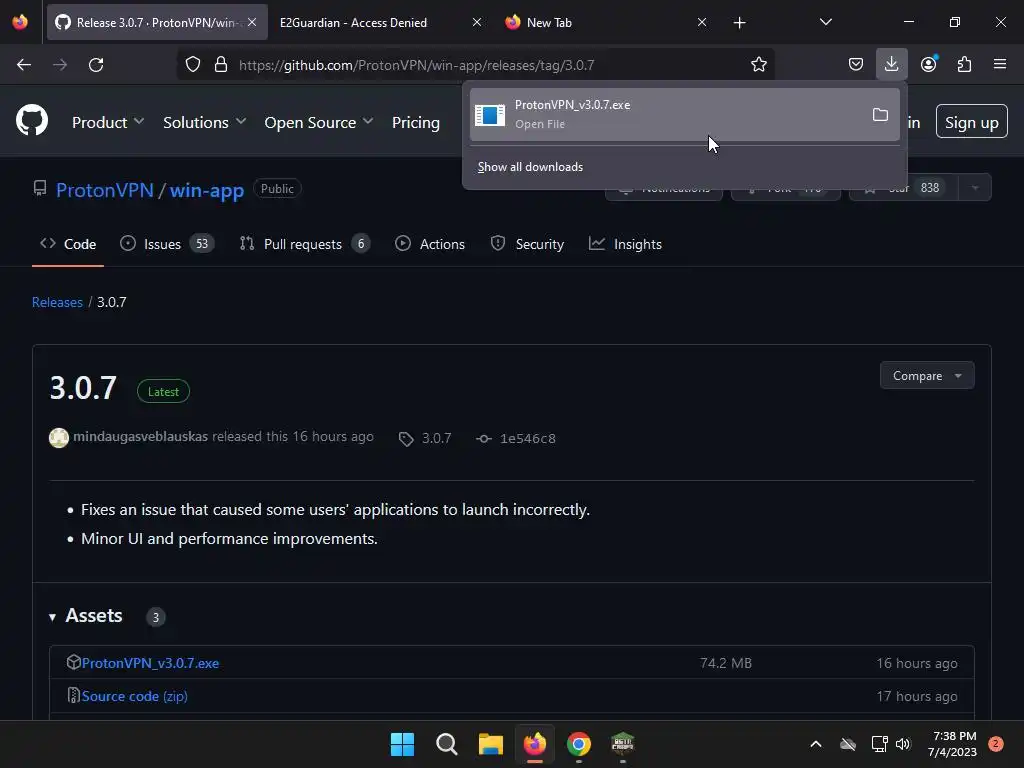Show ProtonVPN download in folder
This screenshot has width=1024, height=768.
coord(880,115)
